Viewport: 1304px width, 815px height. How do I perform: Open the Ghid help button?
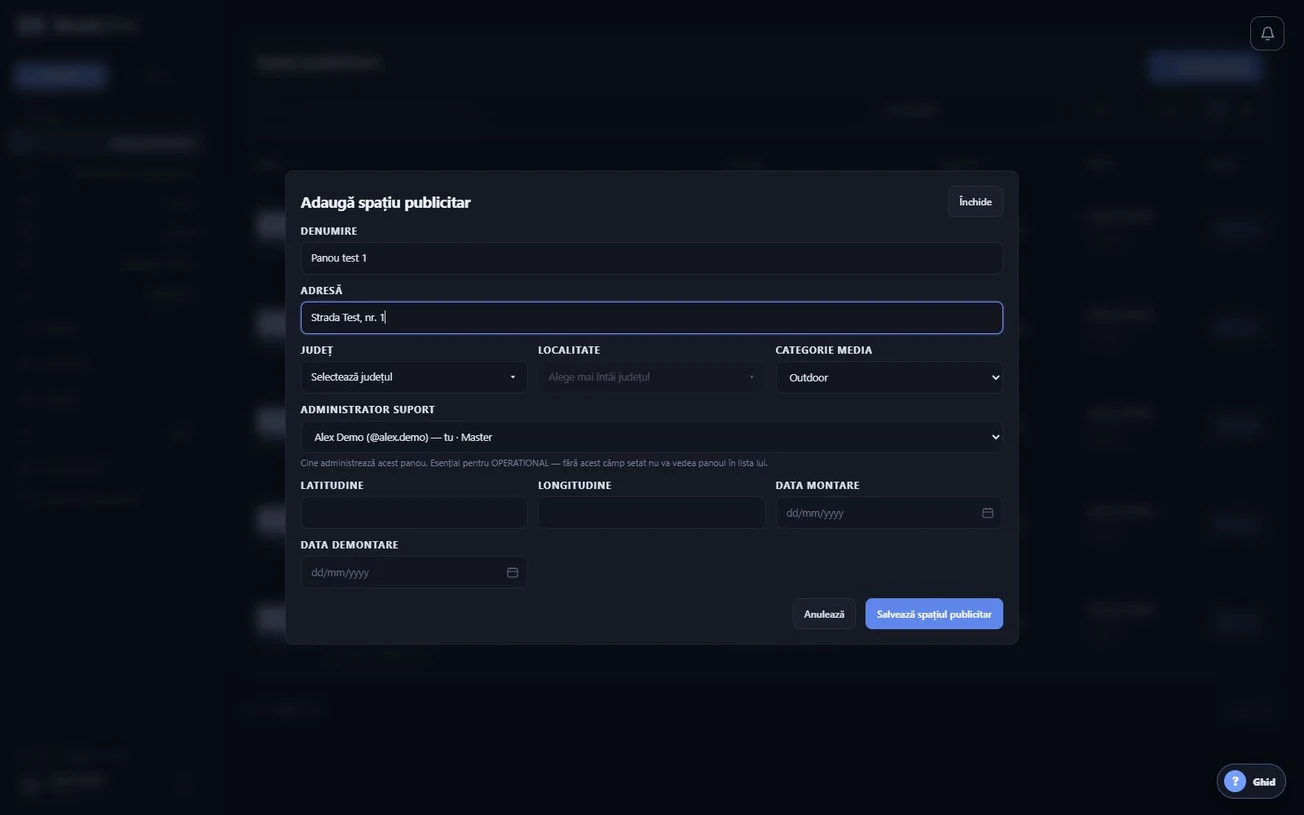tap(1251, 781)
